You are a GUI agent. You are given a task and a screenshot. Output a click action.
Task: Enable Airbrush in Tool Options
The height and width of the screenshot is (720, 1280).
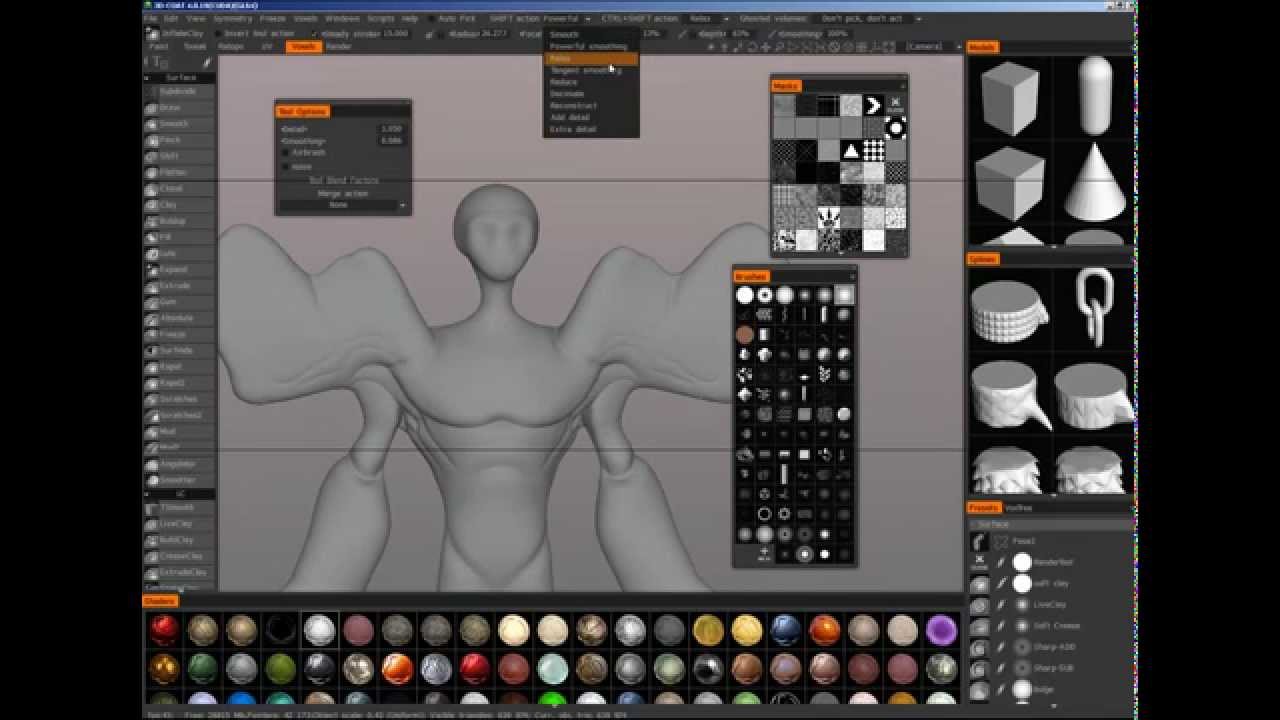click(285, 153)
